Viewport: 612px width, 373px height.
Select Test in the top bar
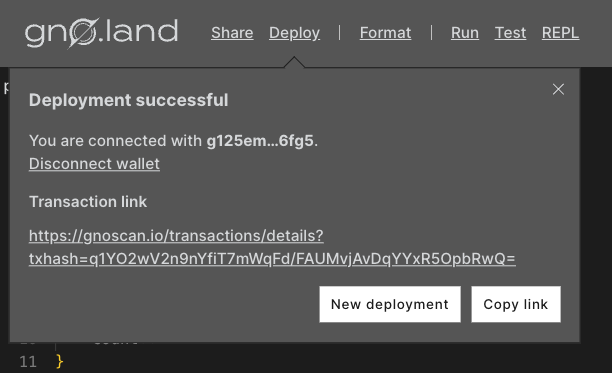tap(510, 33)
